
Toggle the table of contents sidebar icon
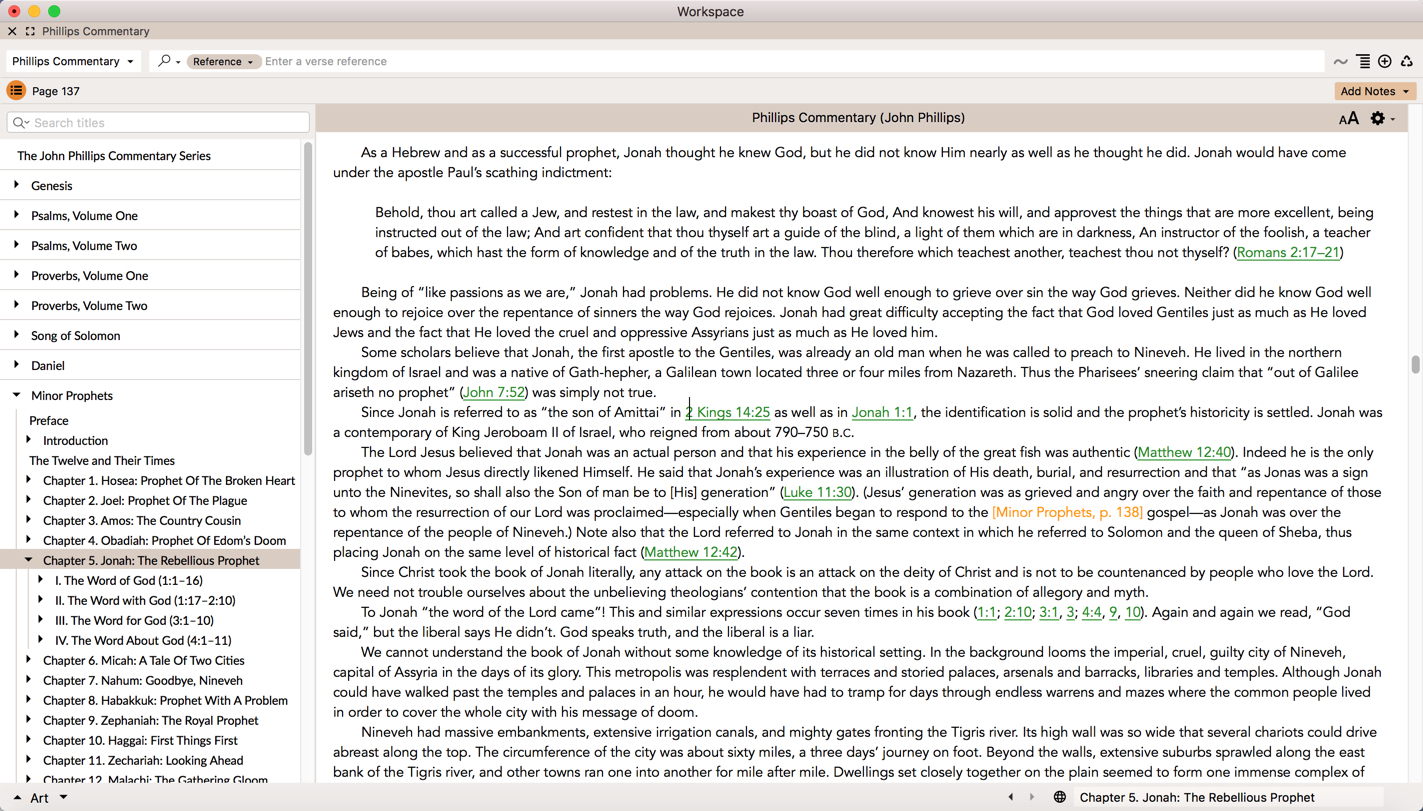[x=16, y=91]
